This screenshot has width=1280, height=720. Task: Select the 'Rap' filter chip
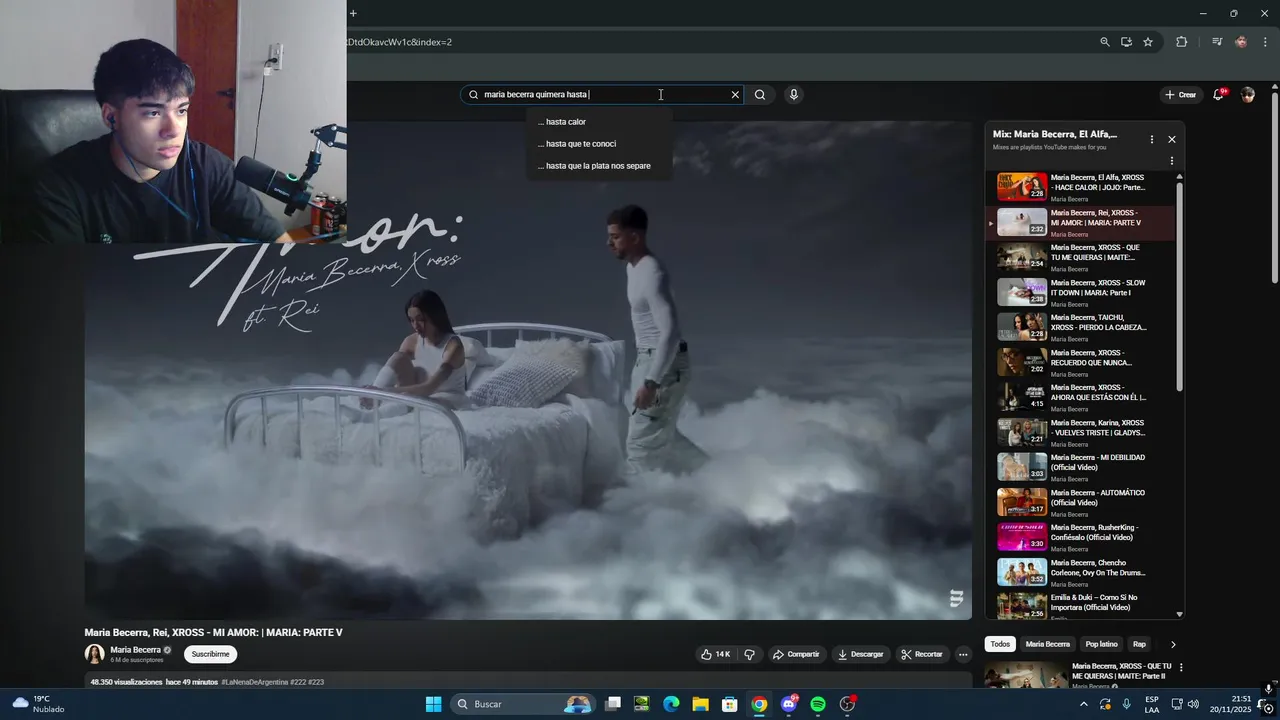pos(1139,644)
